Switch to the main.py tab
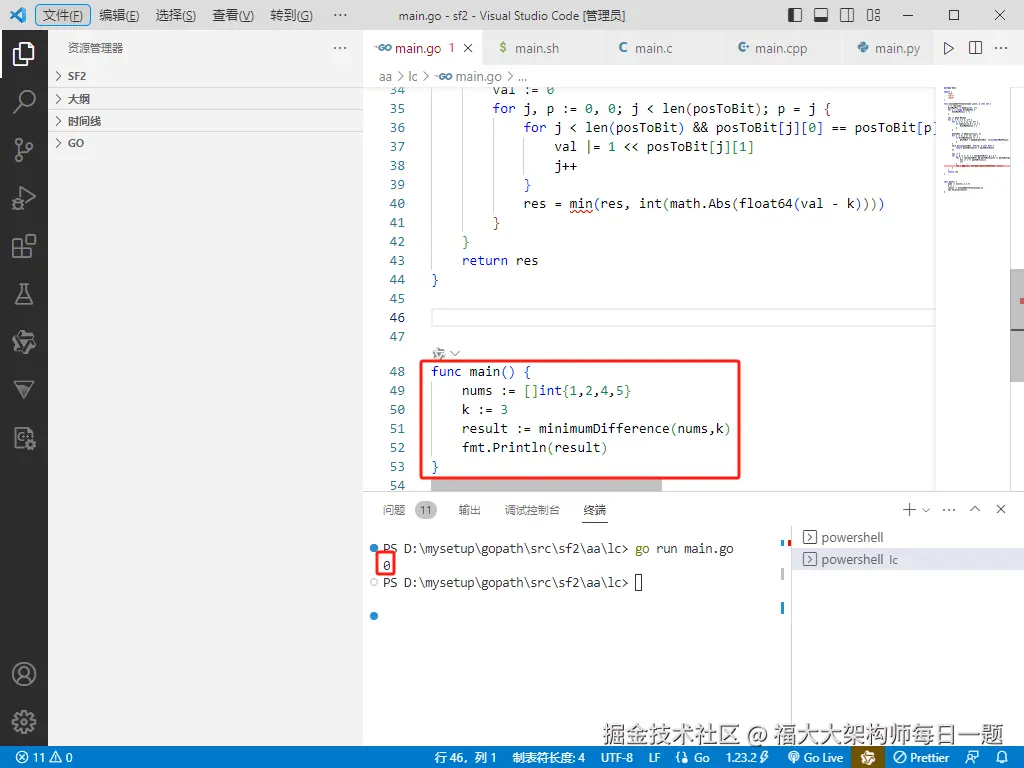This screenshot has height=768, width=1024. pyautogui.click(x=888, y=48)
